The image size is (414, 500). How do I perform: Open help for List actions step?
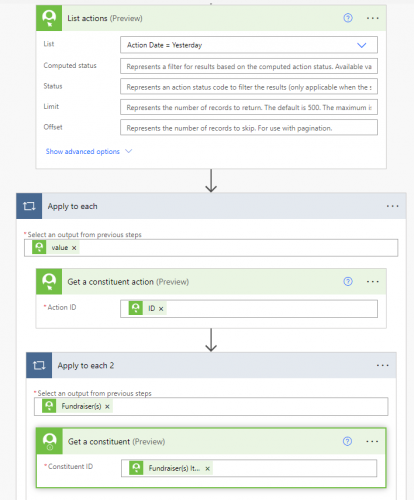pyautogui.click(x=348, y=18)
